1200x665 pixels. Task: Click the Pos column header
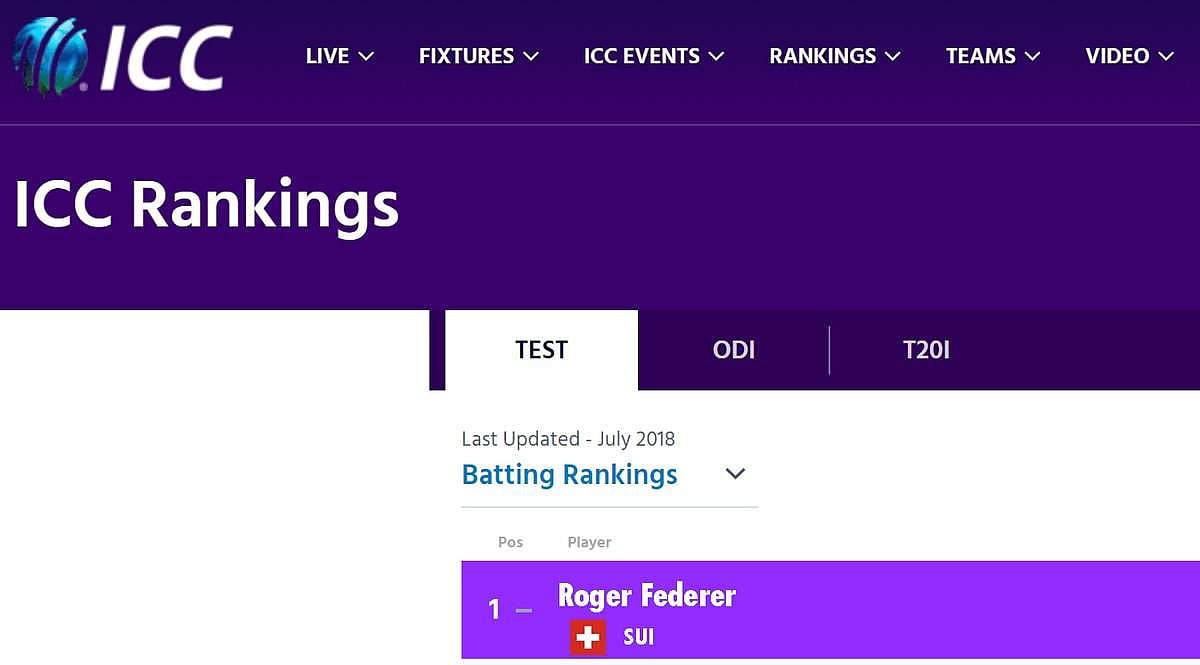pyautogui.click(x=510, y=542)
